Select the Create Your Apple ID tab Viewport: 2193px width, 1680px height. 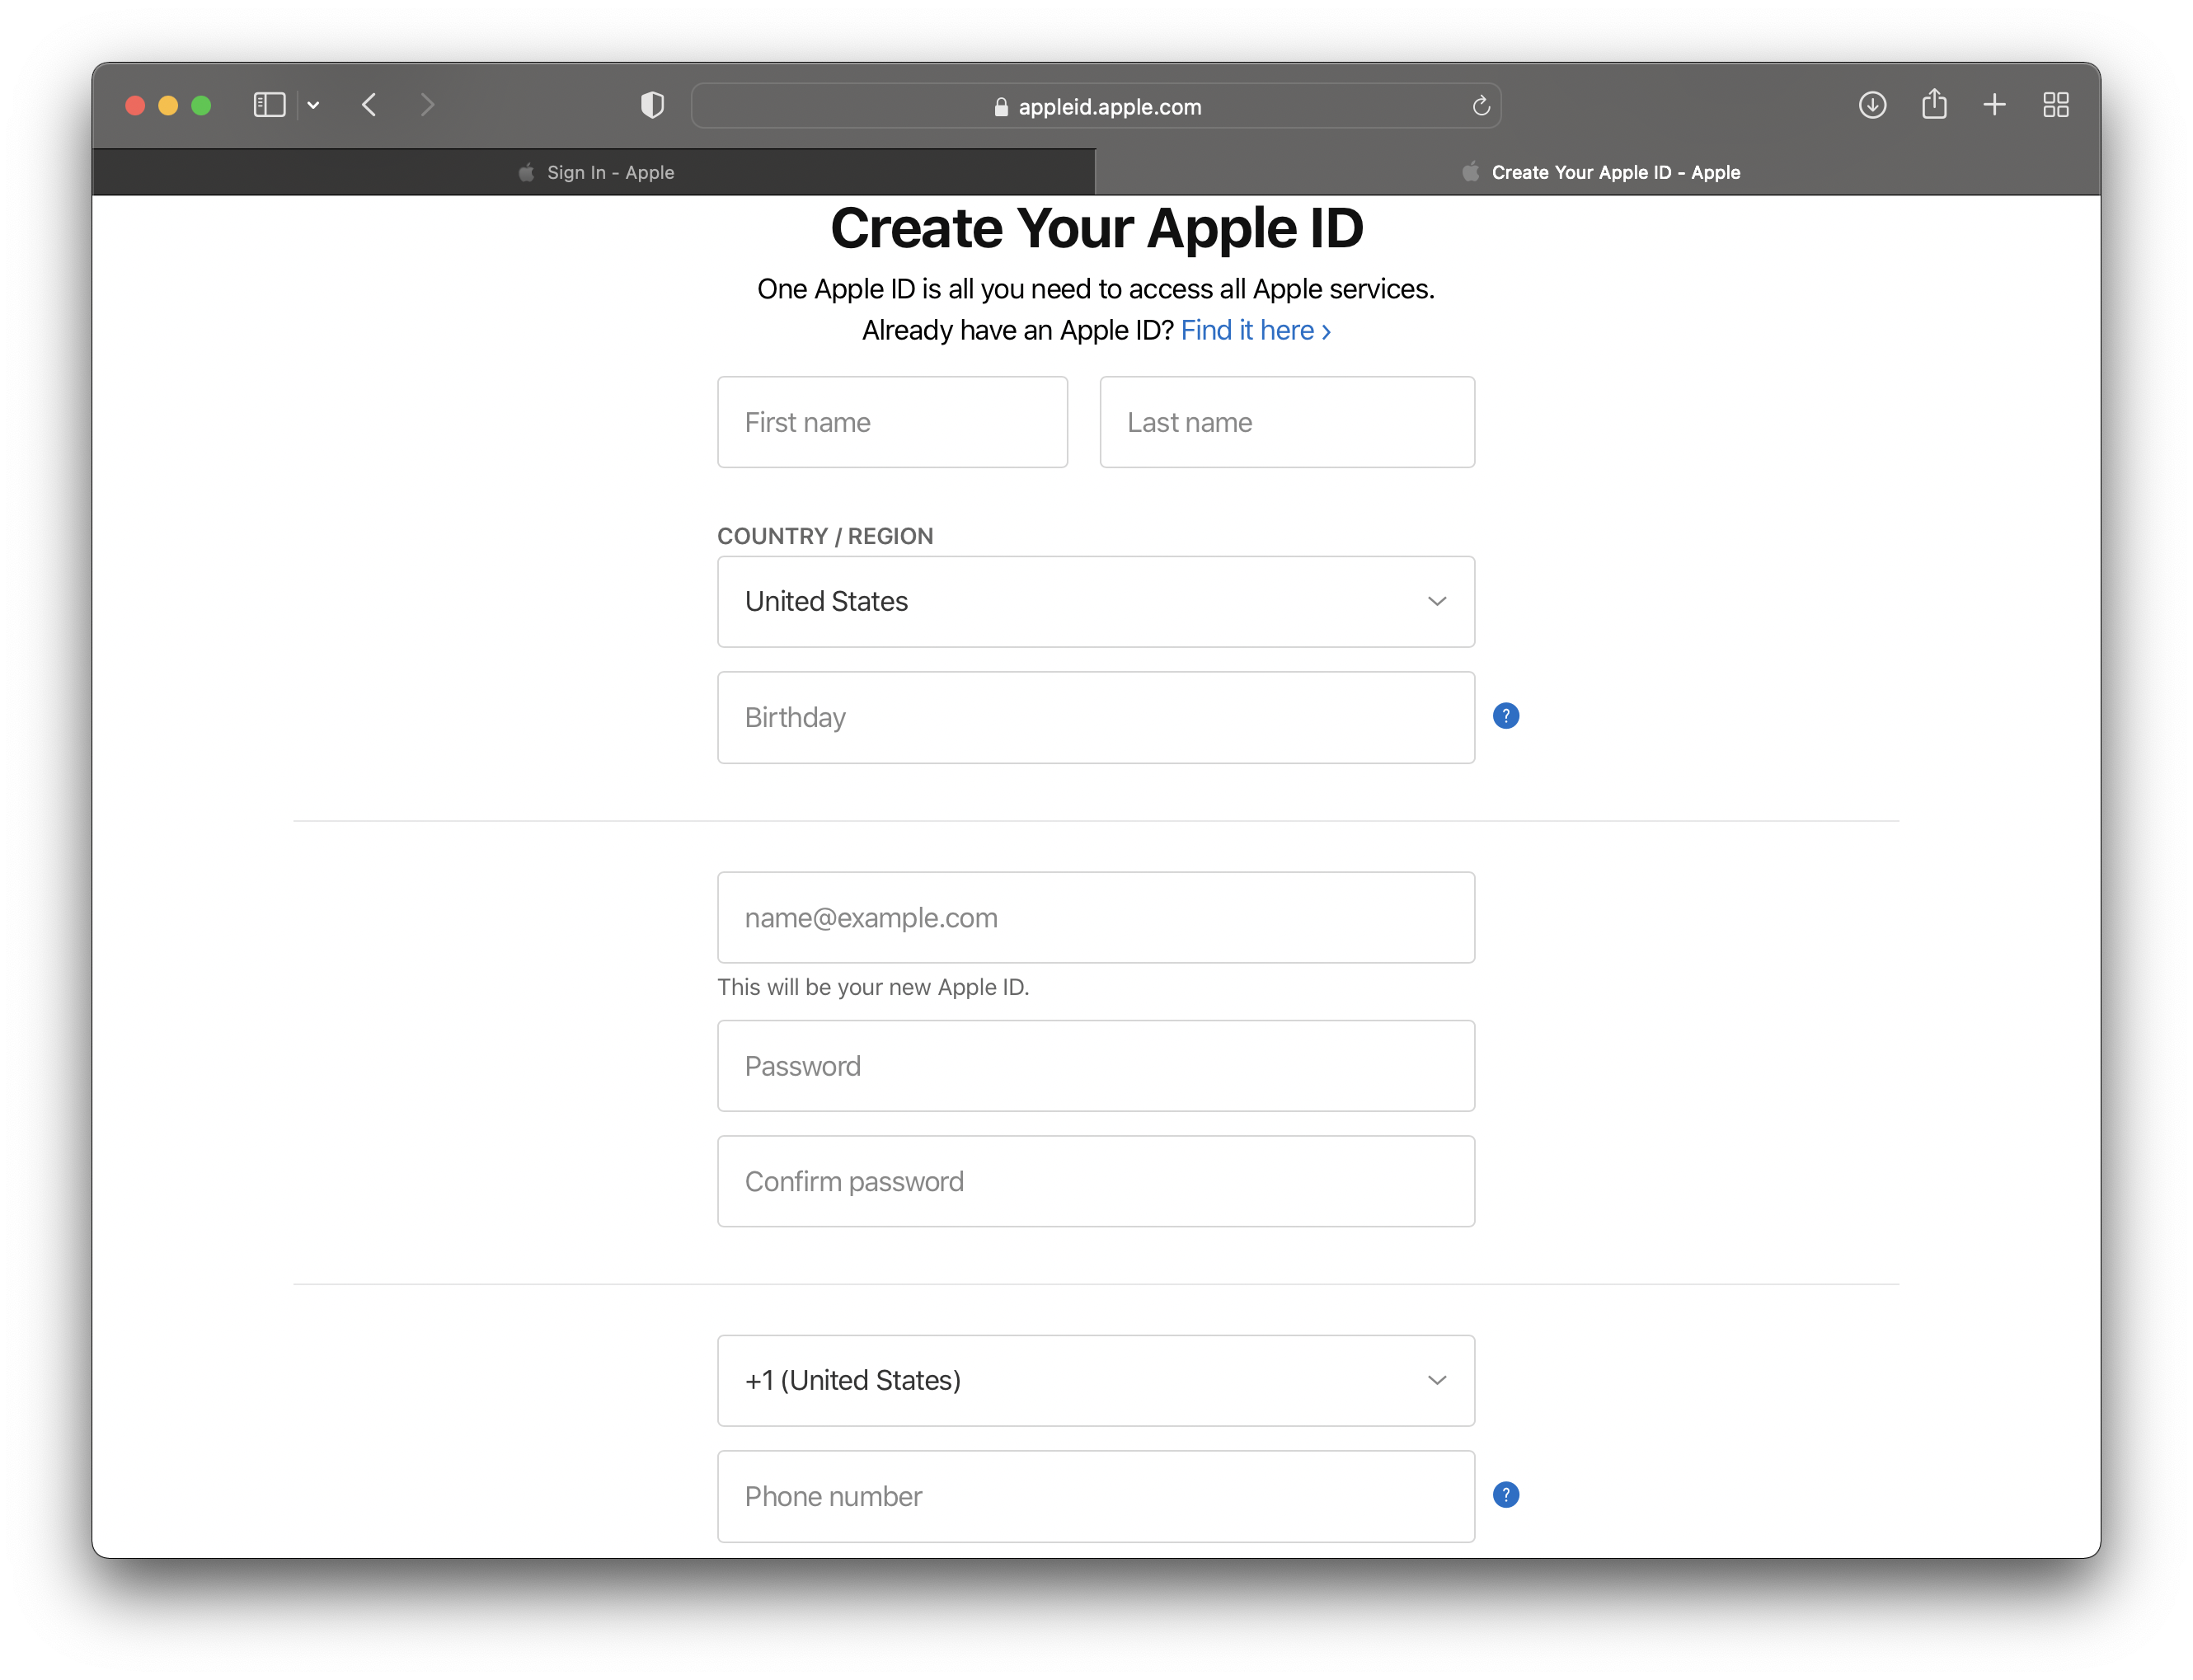[1598, 172]
